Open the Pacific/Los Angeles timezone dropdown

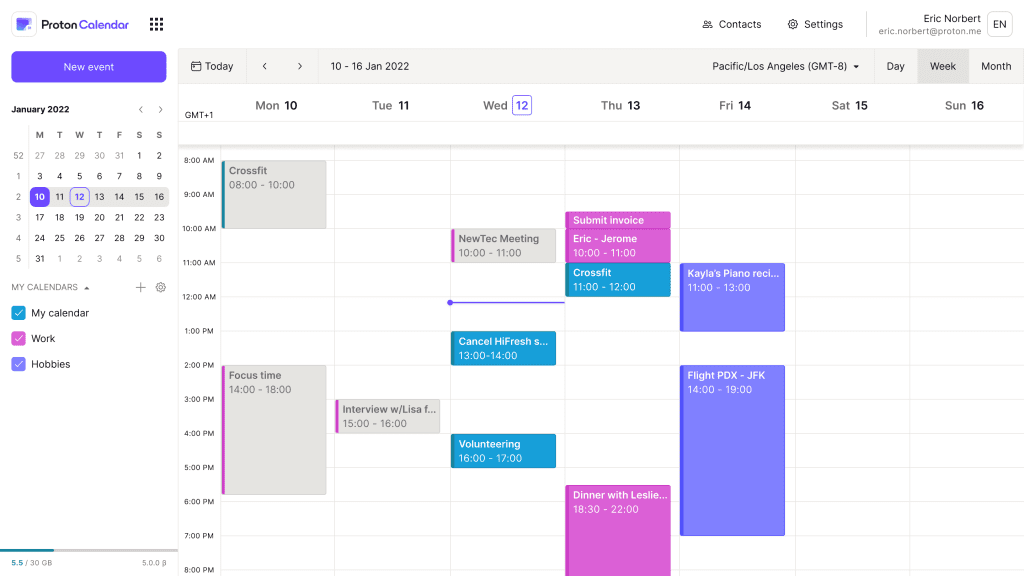click(786, 66)
